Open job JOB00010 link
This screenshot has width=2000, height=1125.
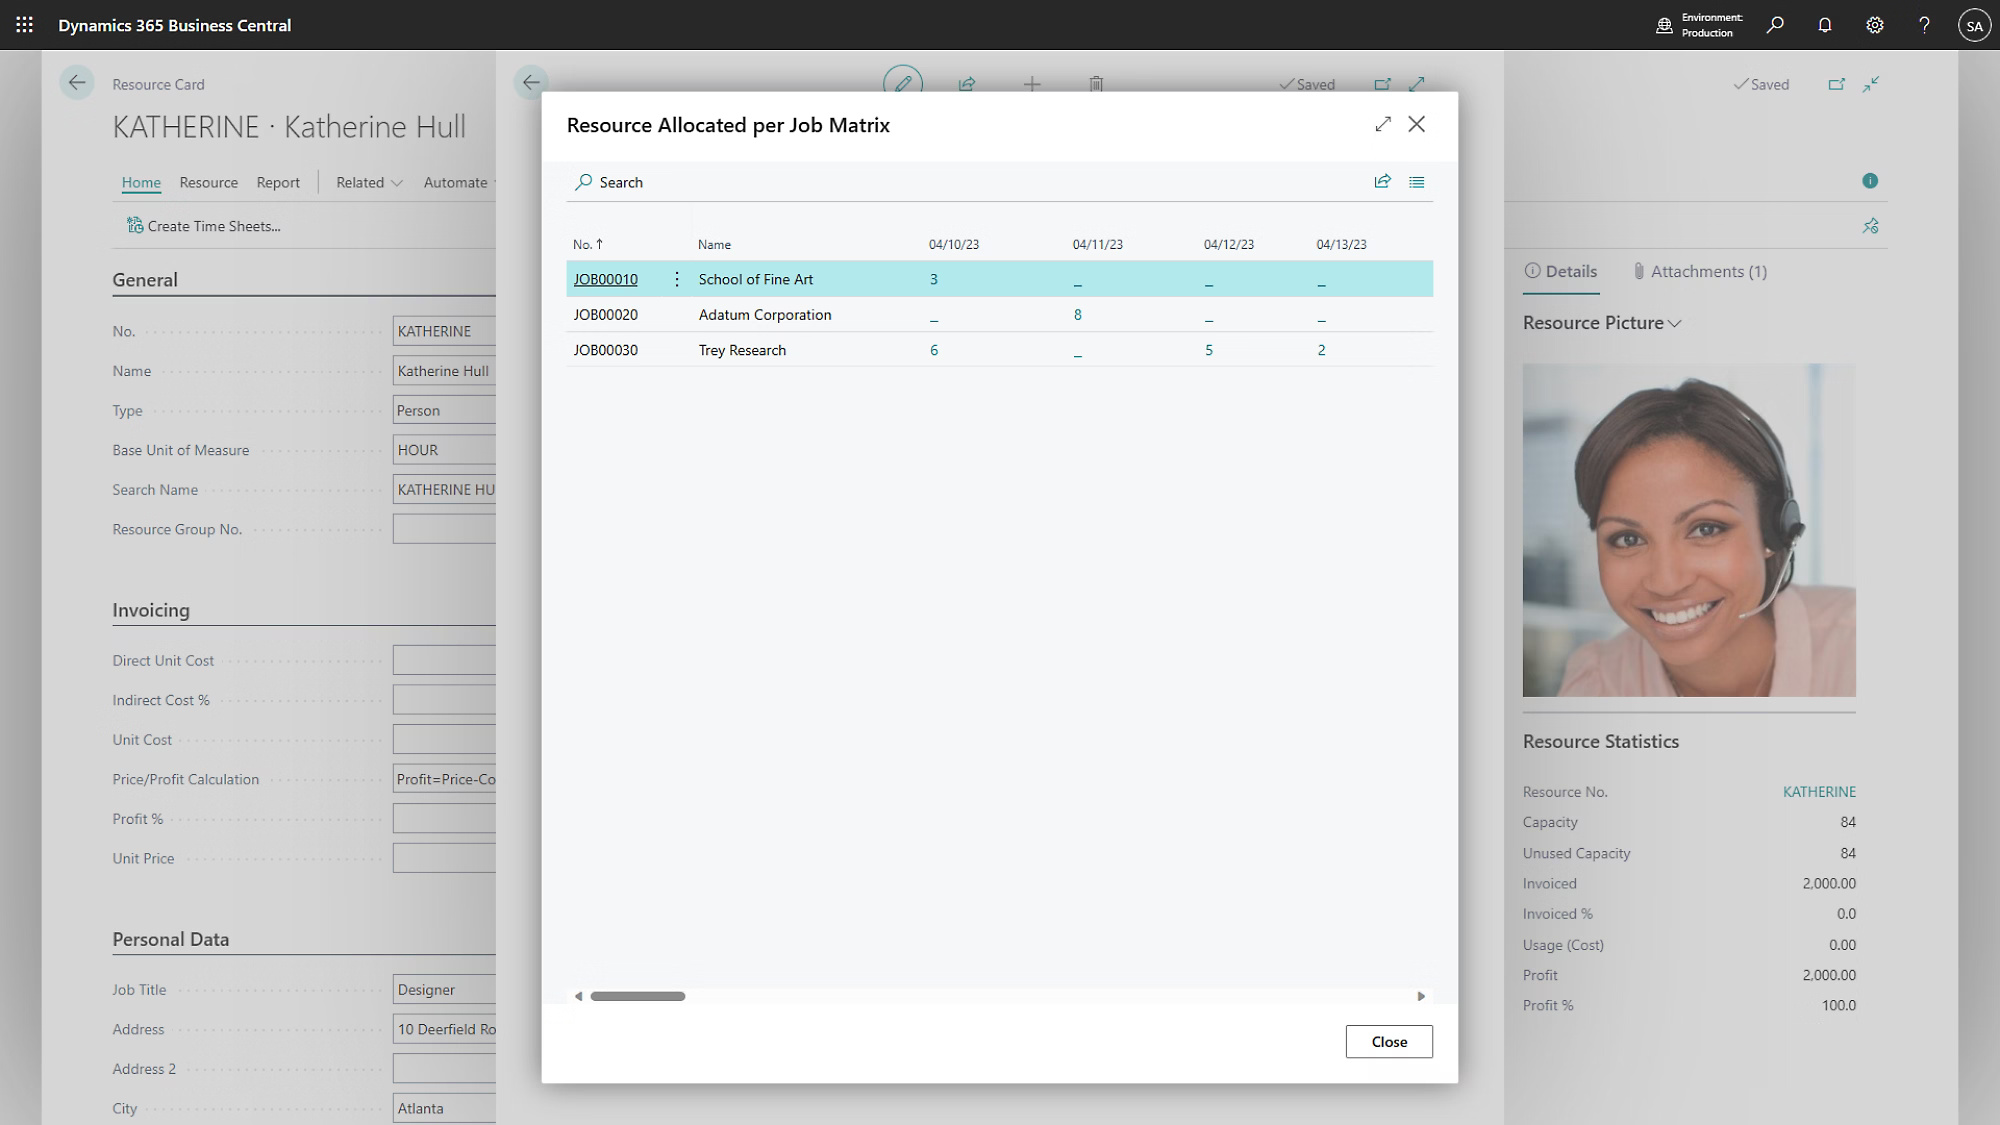point(605,279)
